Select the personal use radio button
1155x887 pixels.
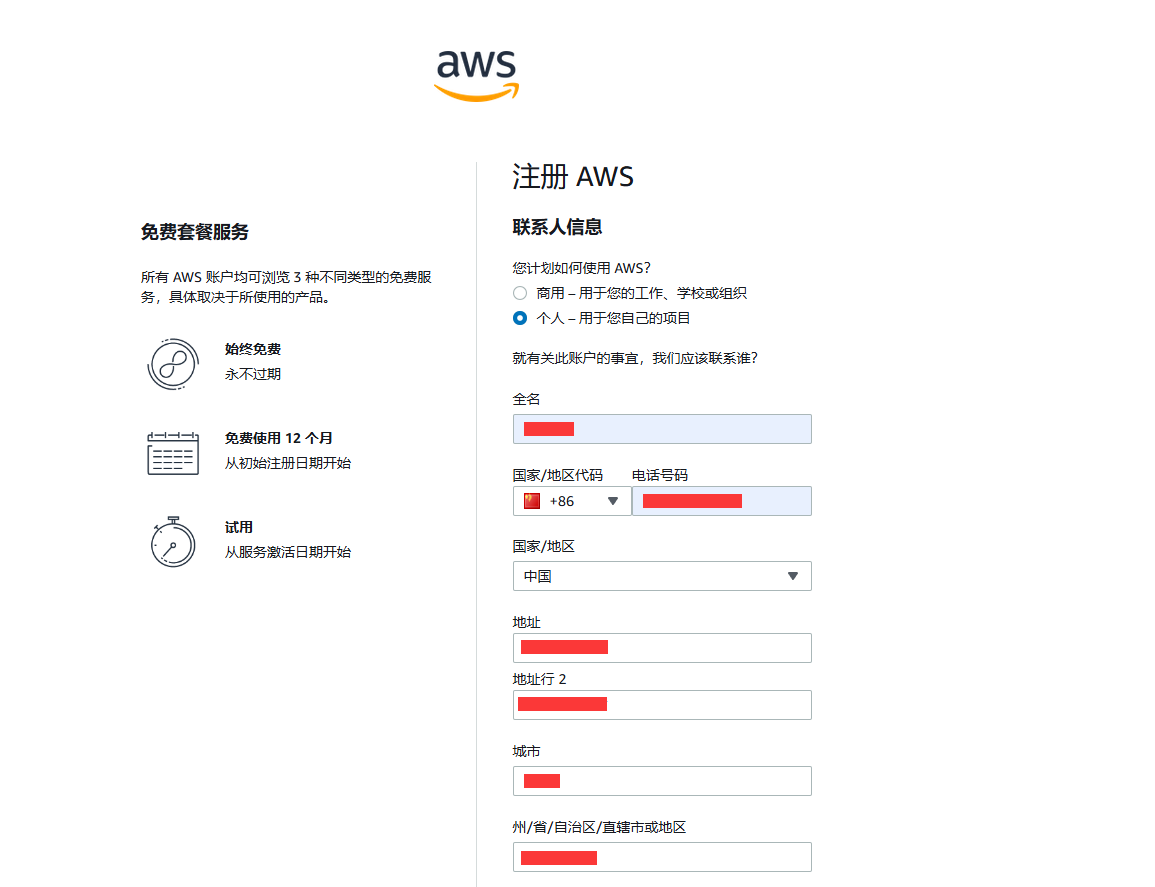(x=520, y=318)
